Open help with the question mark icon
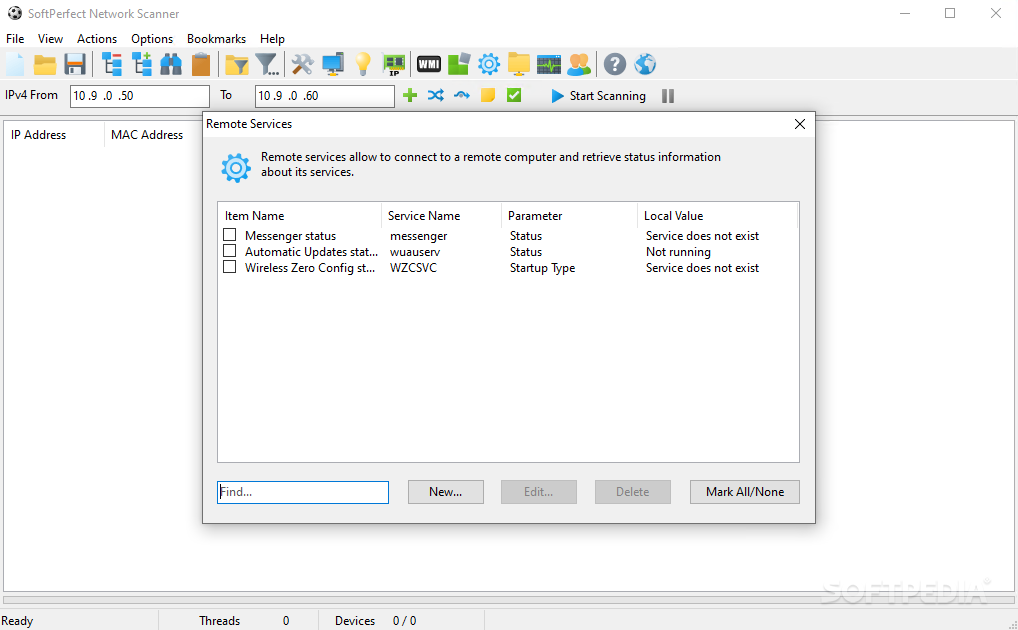 tap(615, 64)
